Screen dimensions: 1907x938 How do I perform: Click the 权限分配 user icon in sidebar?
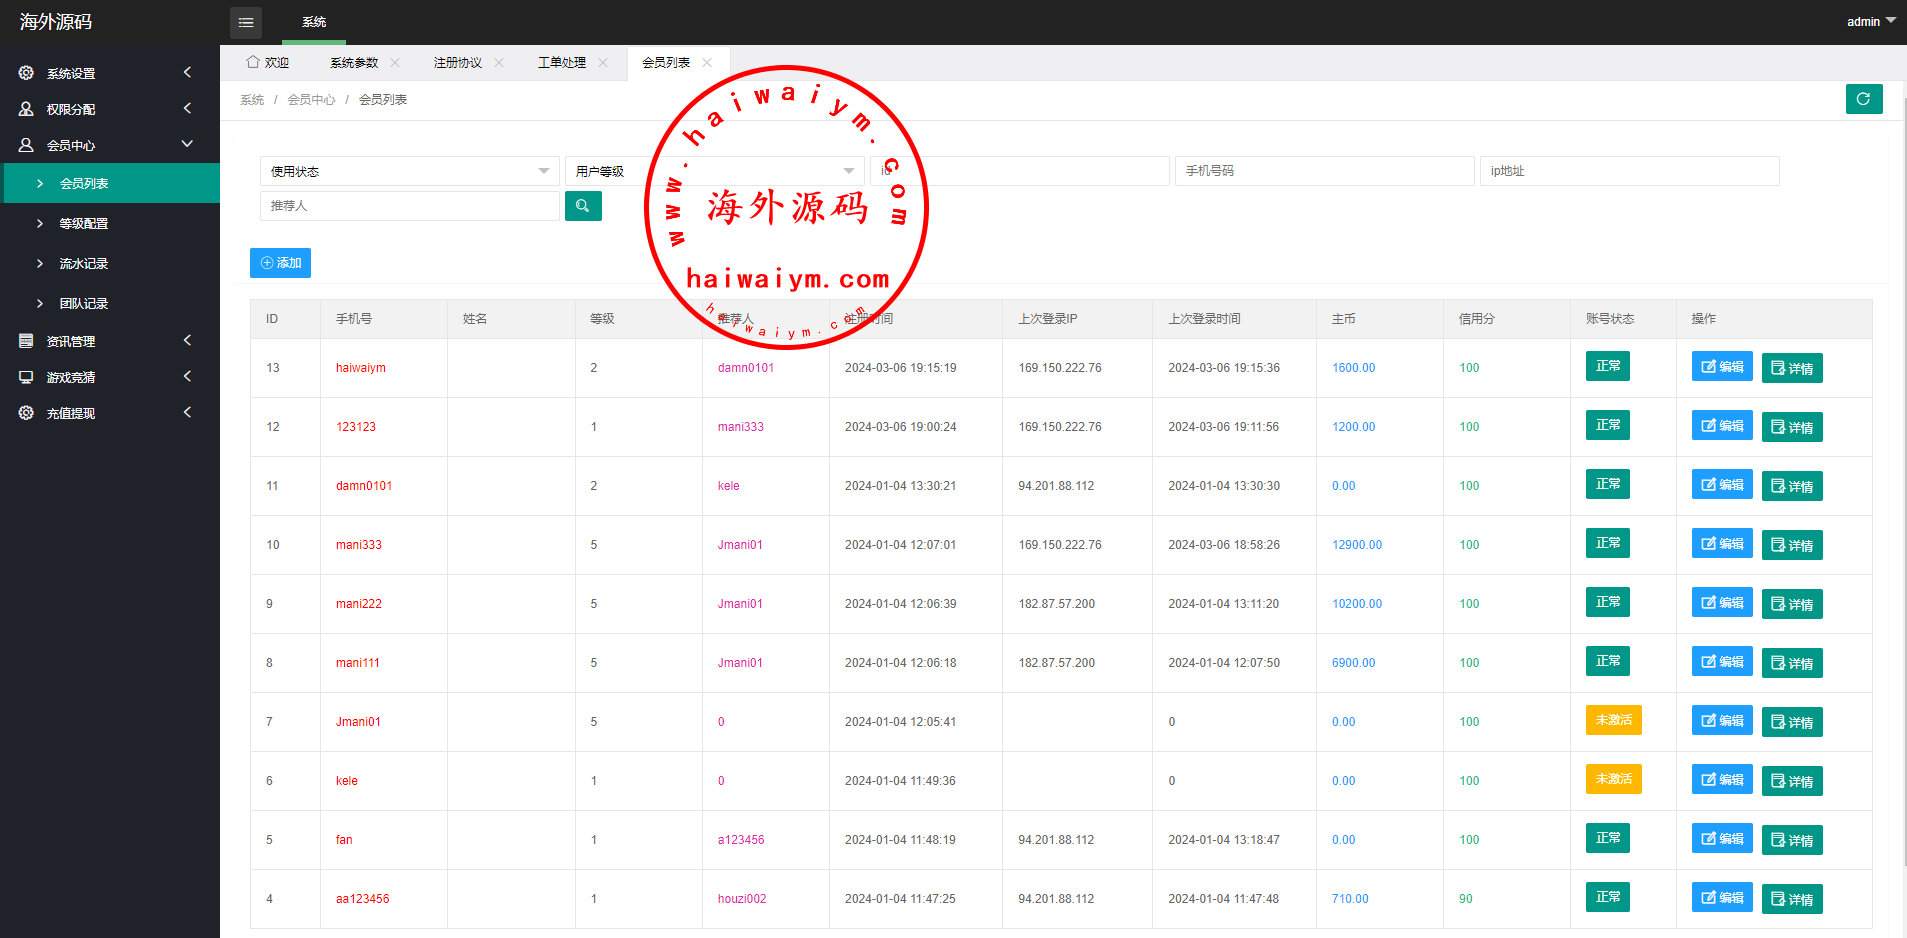[26, 109]
